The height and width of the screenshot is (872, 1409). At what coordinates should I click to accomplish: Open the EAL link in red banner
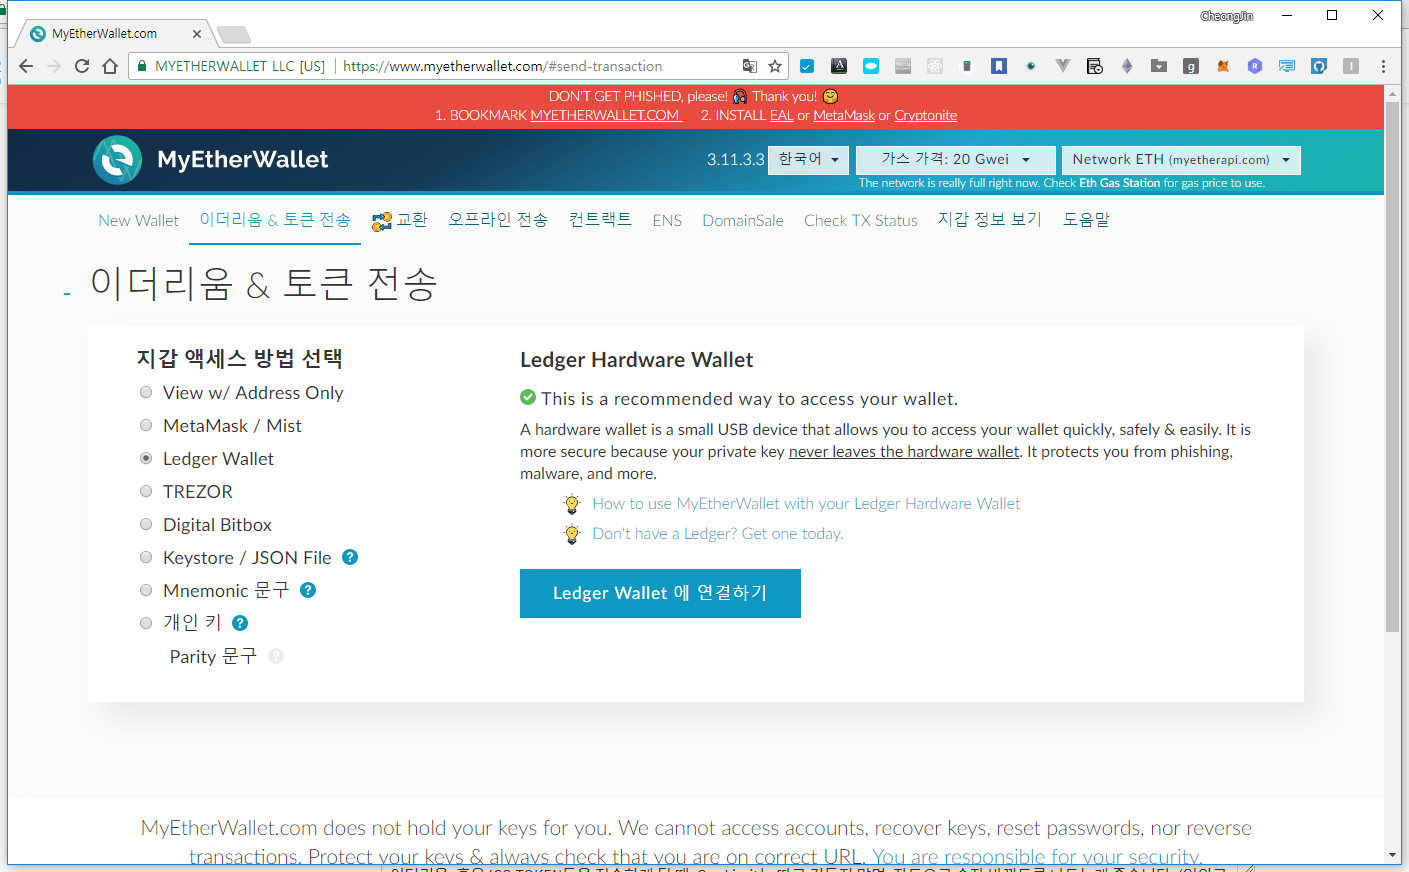(781, 116)
